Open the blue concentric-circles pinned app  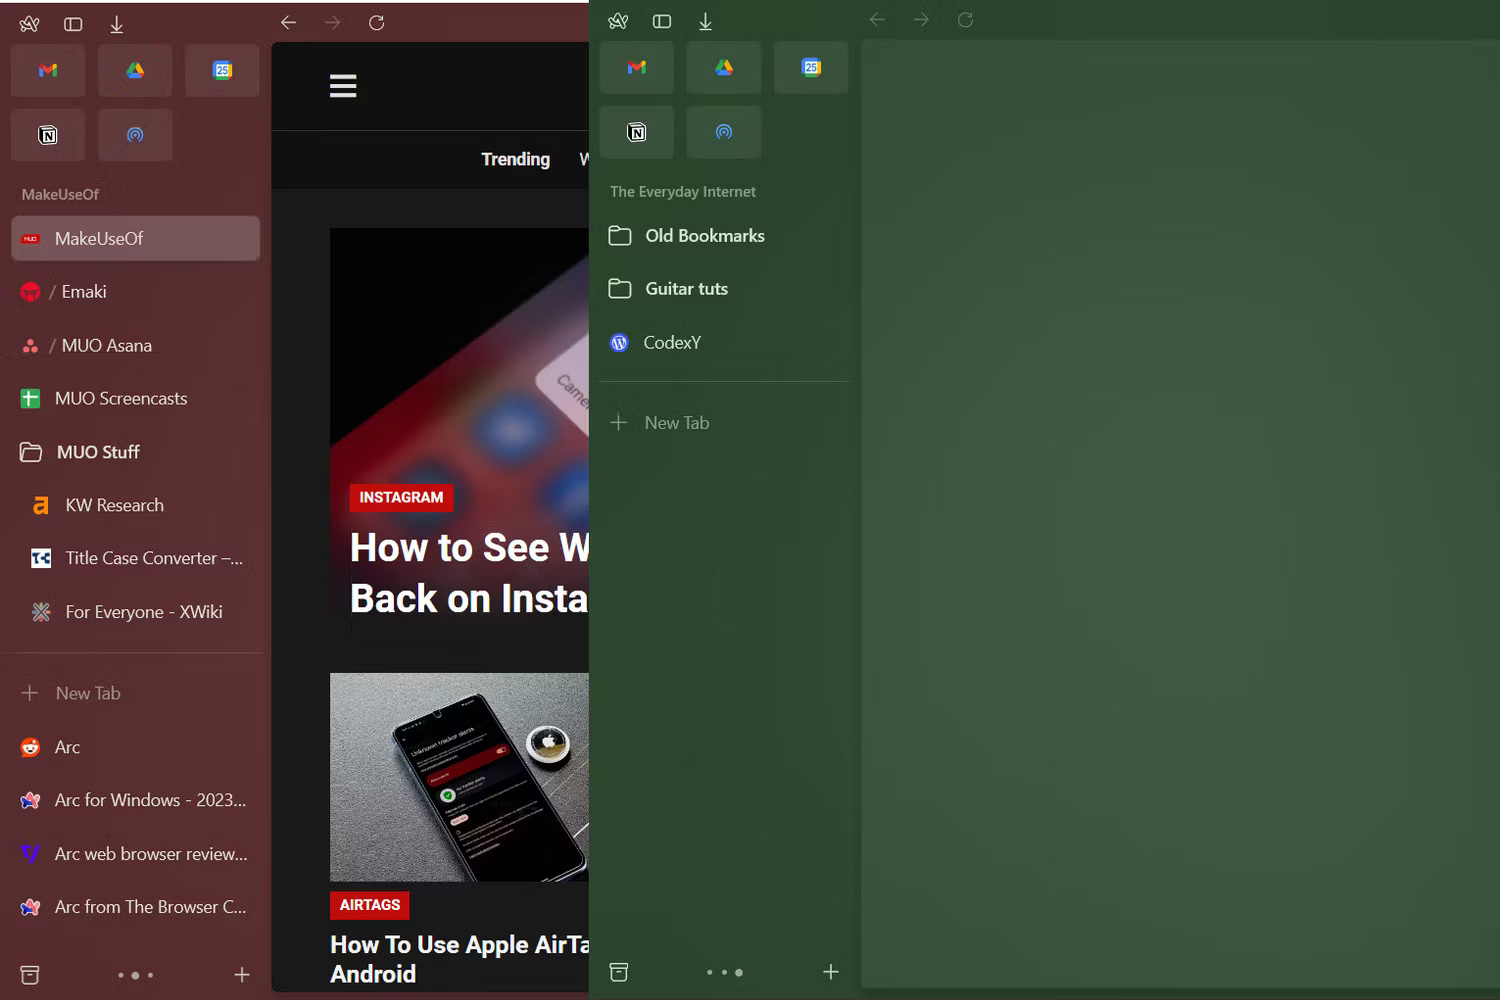[x=135, y=135]
